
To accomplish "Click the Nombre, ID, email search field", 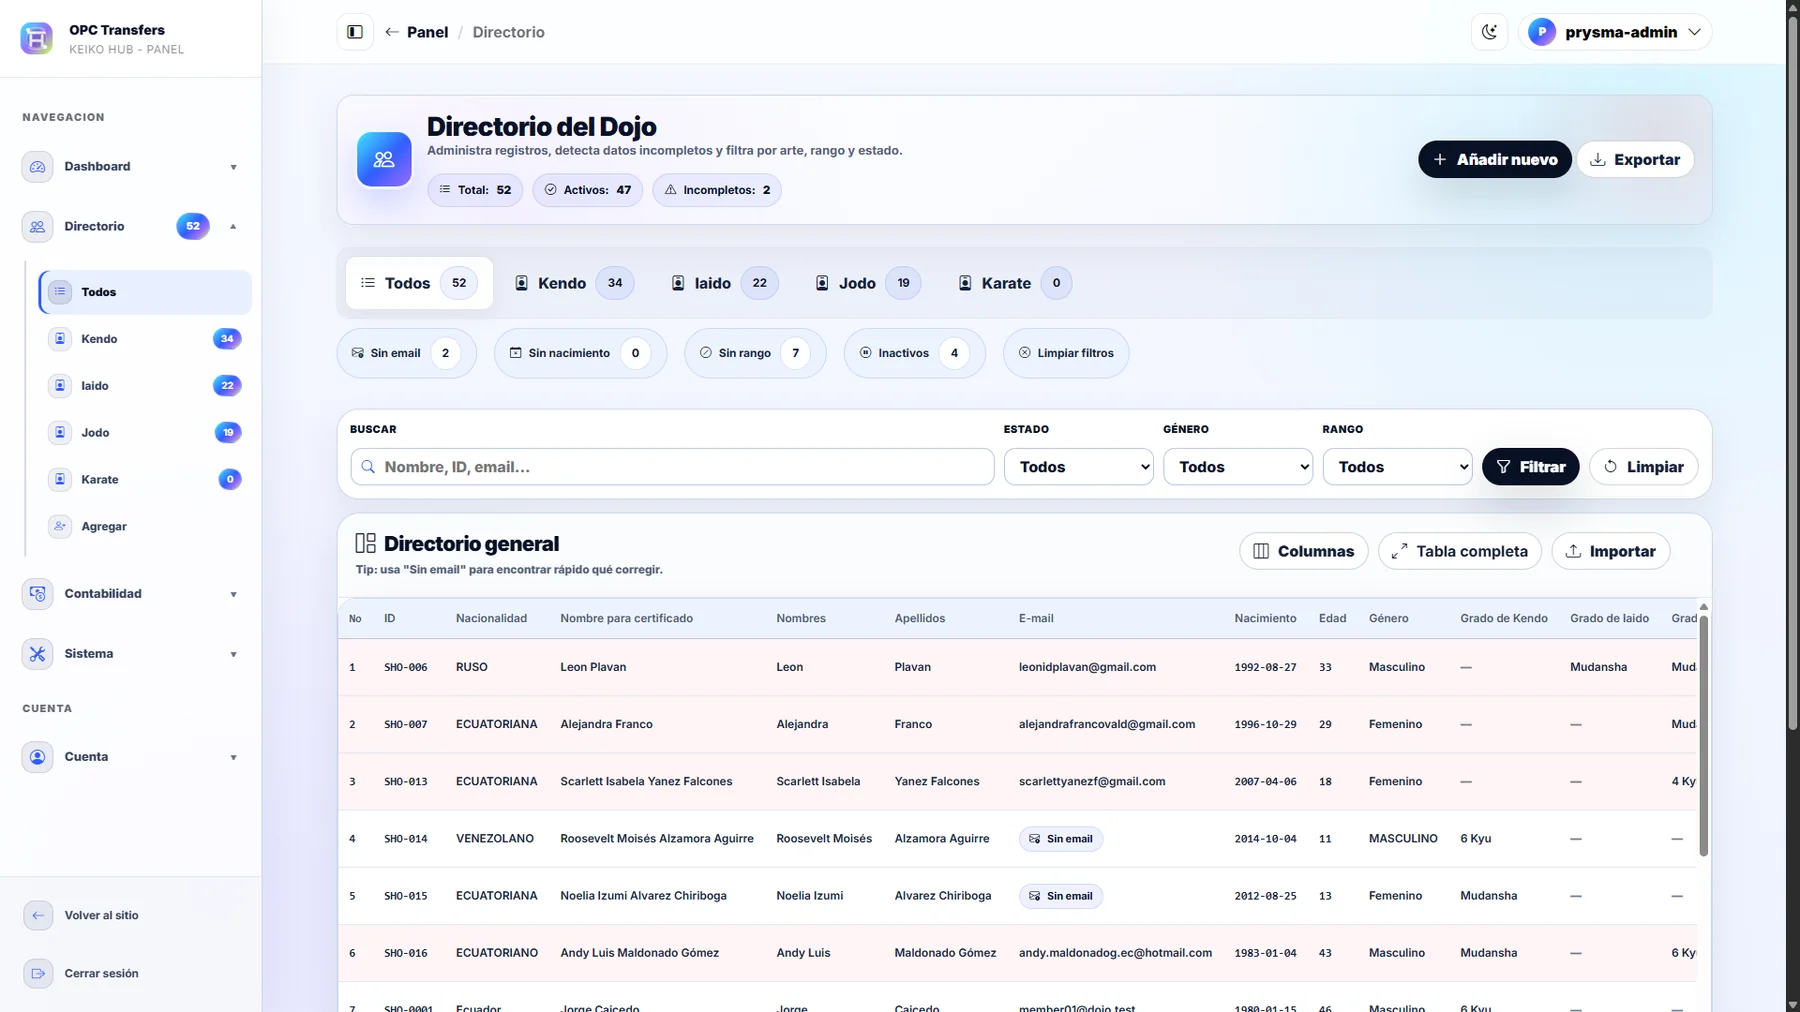I will [672, 467].
